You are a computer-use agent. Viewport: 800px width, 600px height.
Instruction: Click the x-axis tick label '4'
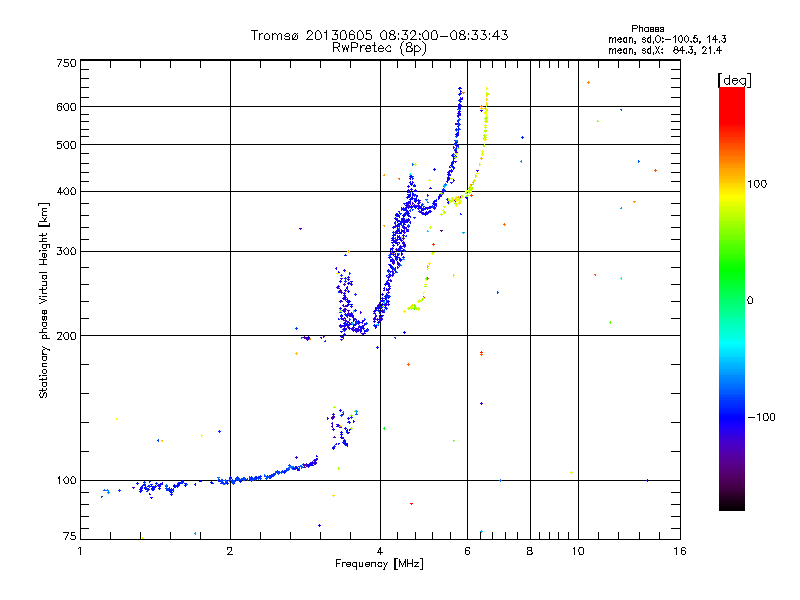coord(380,551)
